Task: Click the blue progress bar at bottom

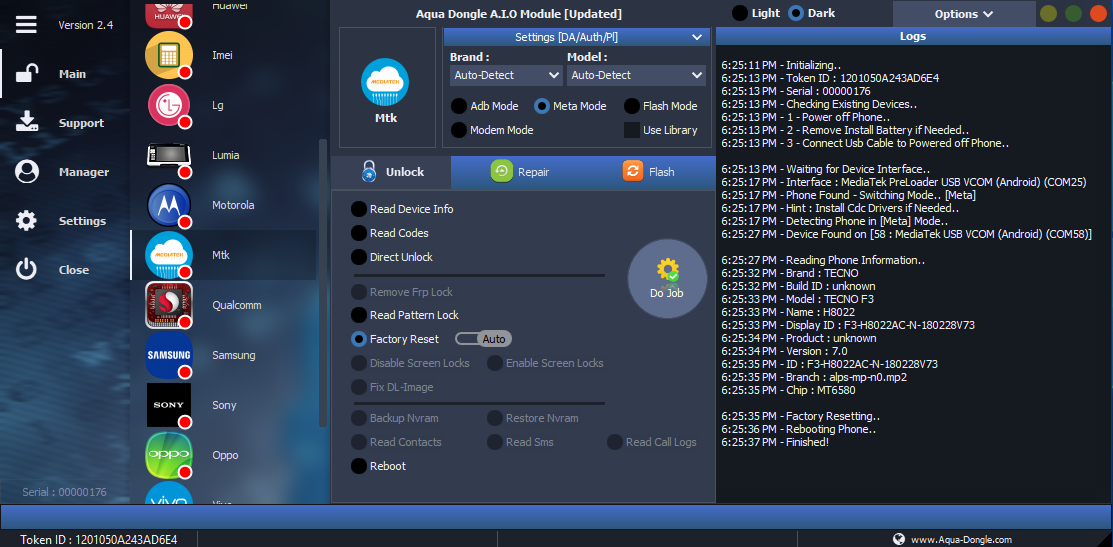Action: point(556,515)
